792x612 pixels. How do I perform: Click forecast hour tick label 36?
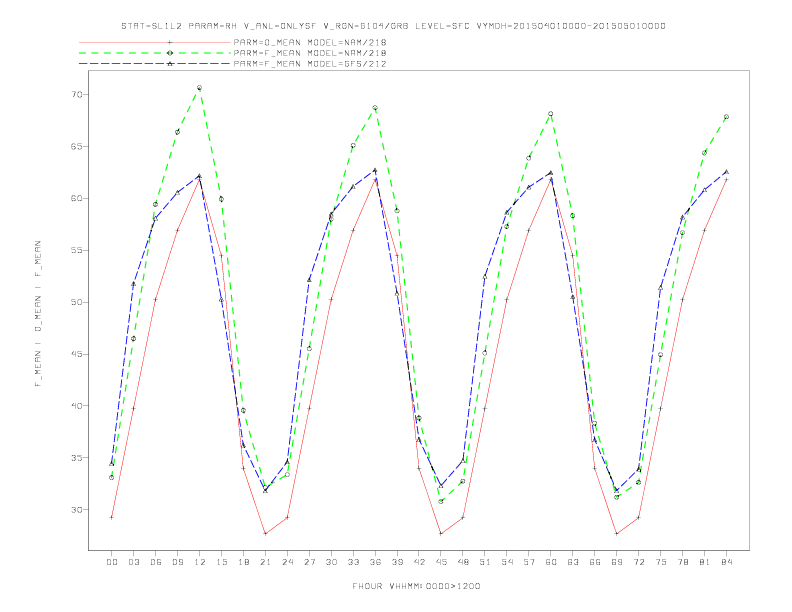click(x=375, y=562)
